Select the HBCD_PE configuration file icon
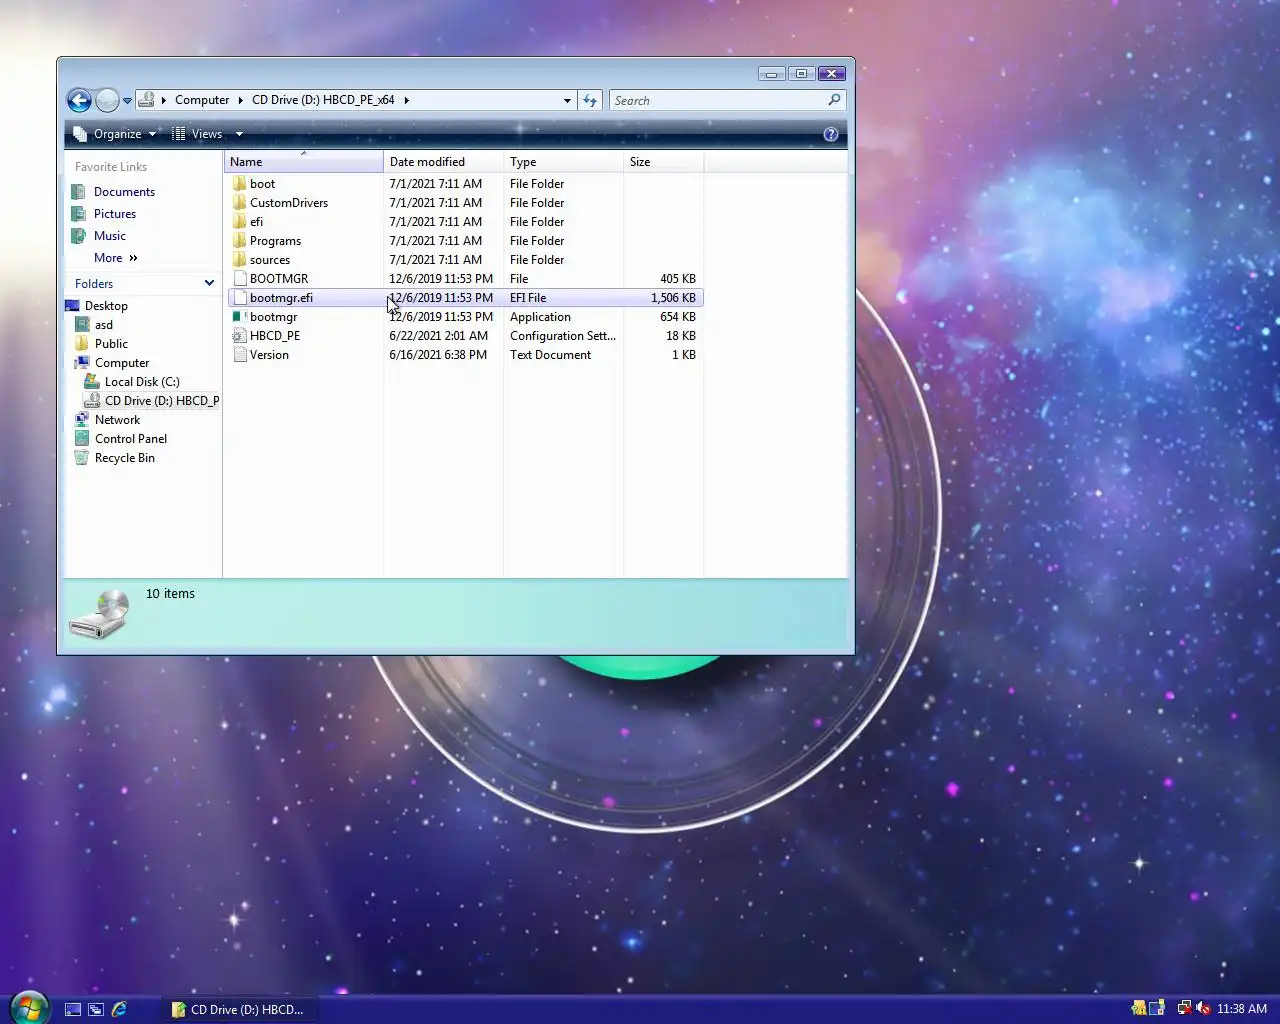 239,336
